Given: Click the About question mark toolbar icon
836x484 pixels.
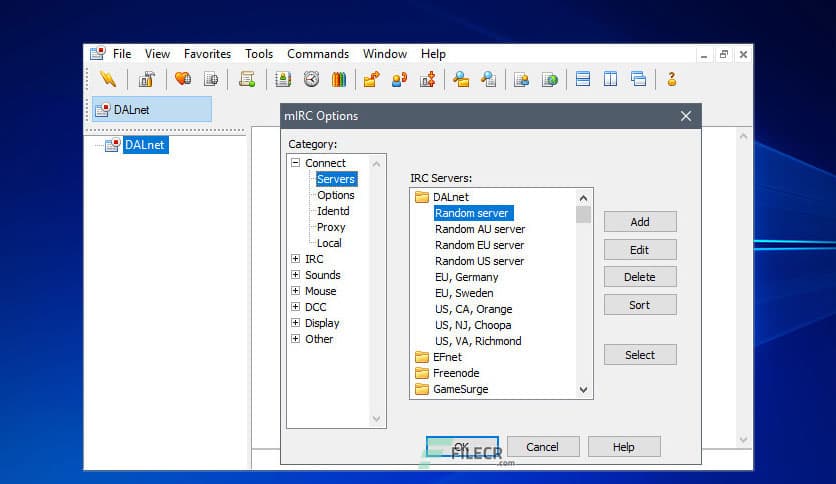Looking at the screenshot, I should point(672,79).
